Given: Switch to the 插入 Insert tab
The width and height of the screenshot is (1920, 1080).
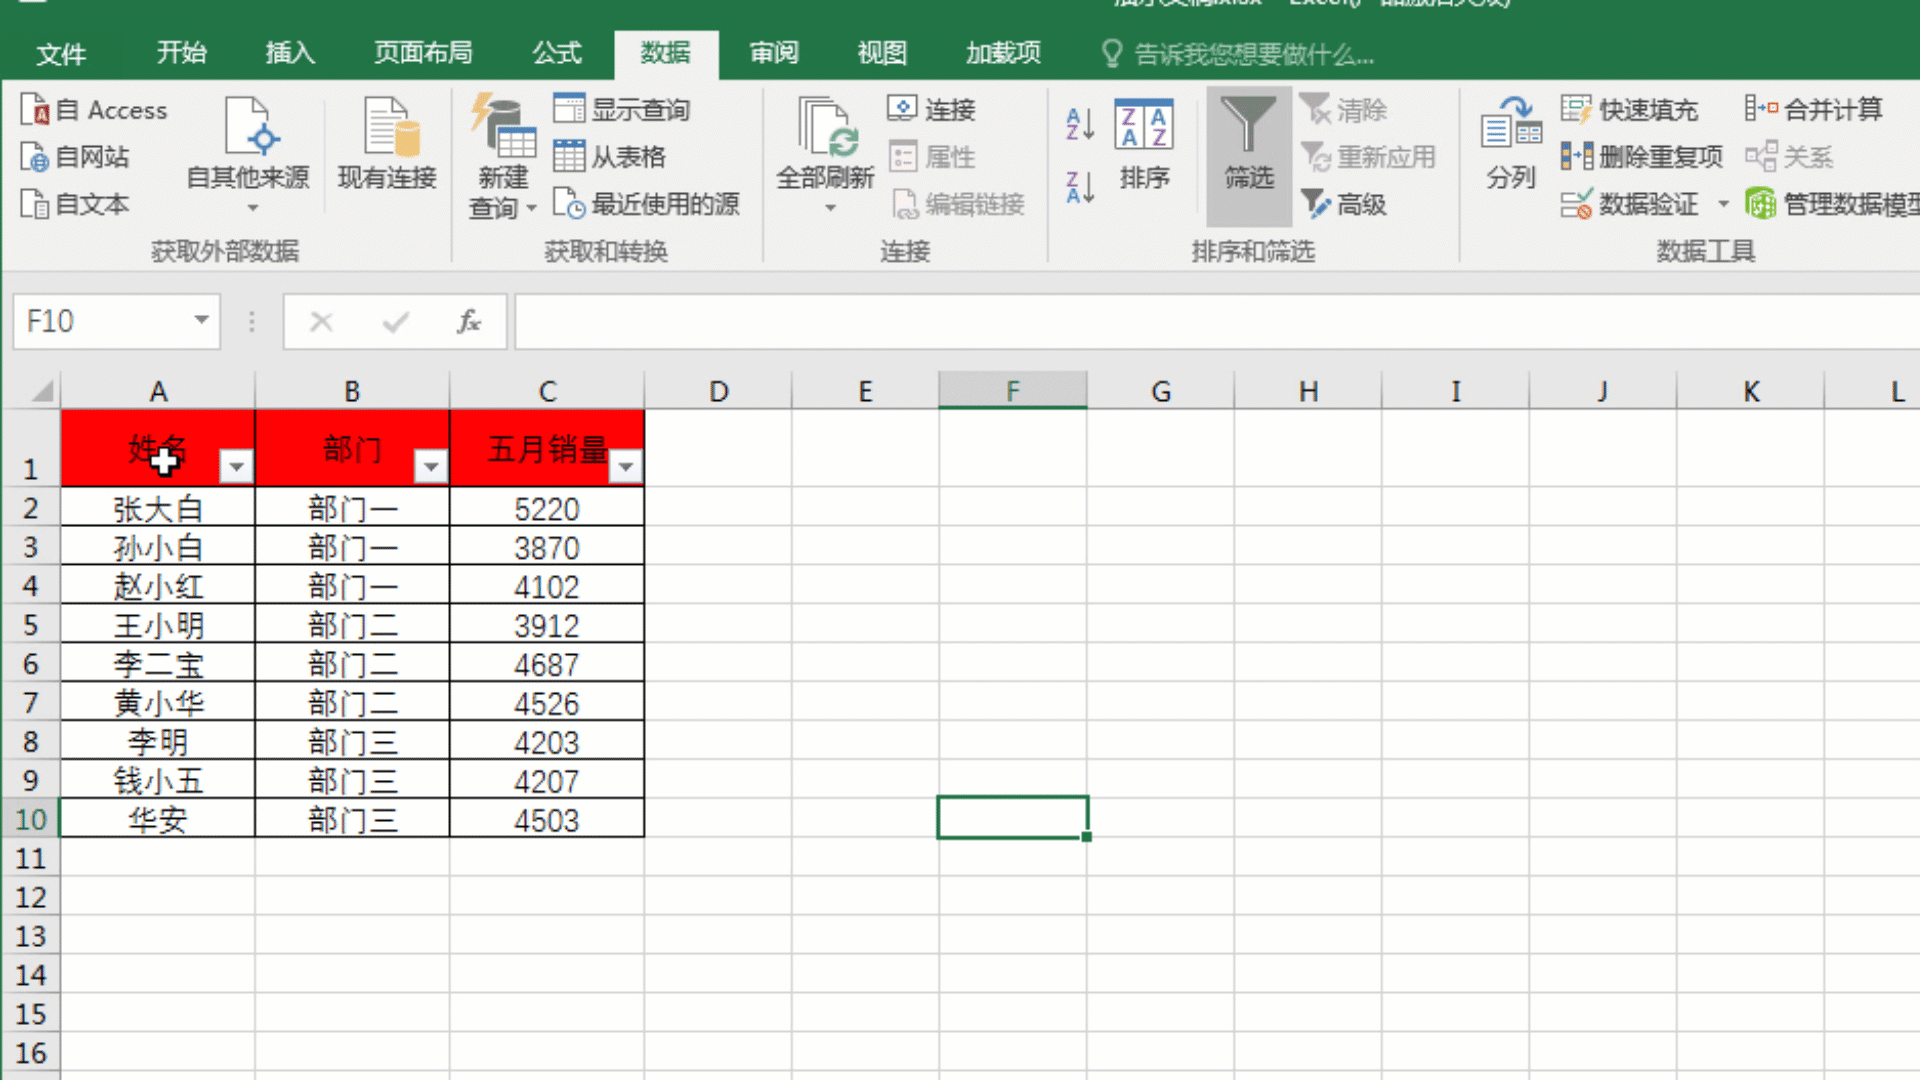Looking at the screenshot, I should coord(290,53).
